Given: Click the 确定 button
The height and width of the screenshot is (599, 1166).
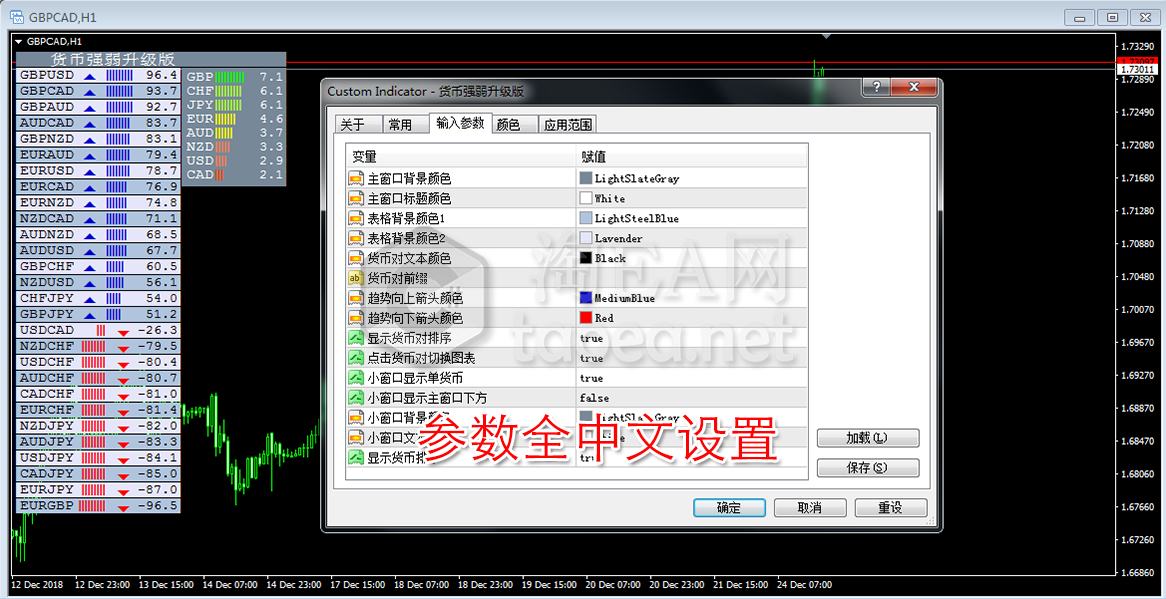Looking at the screenshot, I should pyautogui.click(x=729, y=508).
